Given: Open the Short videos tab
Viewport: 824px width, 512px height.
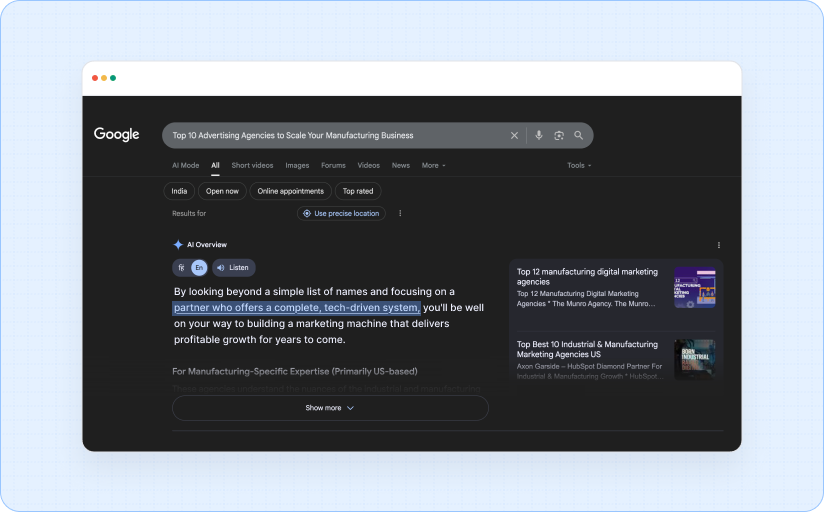Looking at the screenshot, I should [x=252, y=165].
